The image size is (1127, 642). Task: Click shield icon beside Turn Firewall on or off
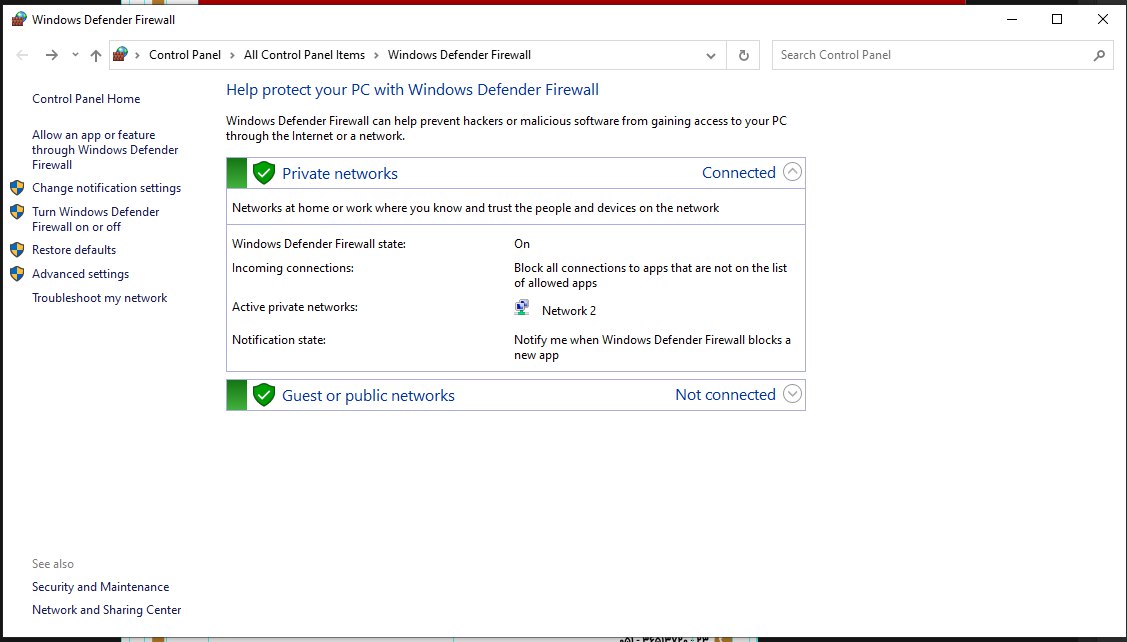17,212
